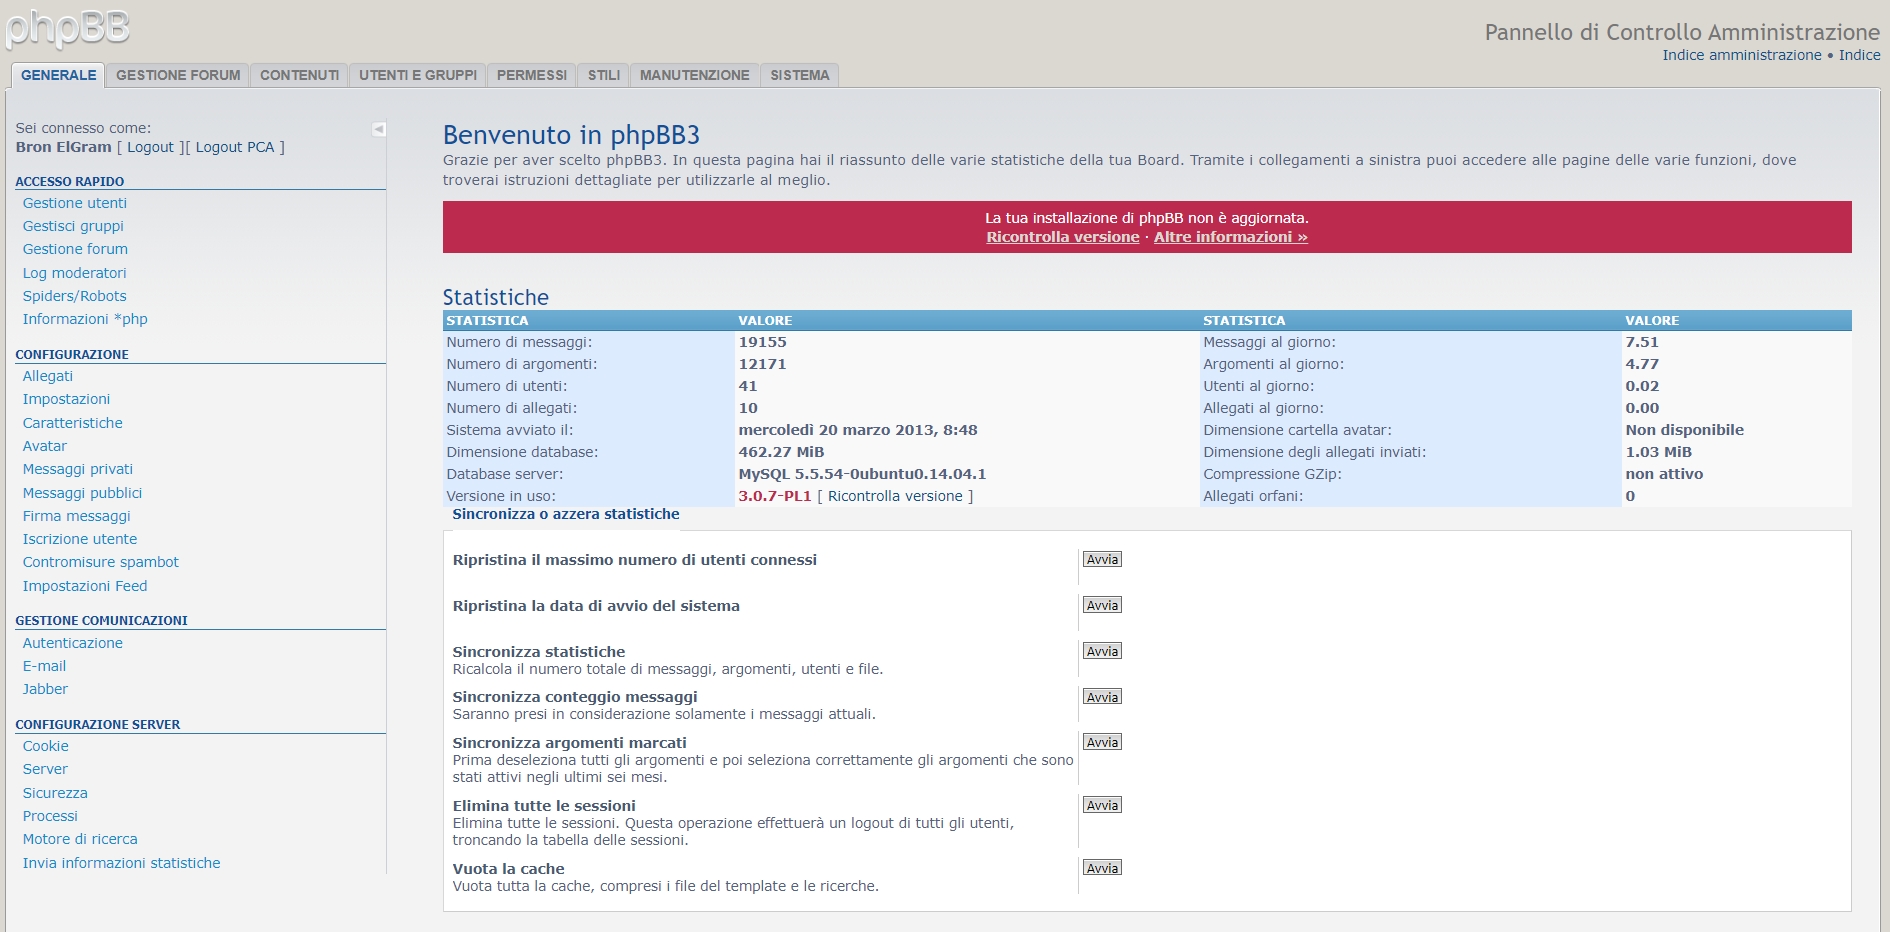This screenshot has height=932, width=1890.
Task: Open Iscrizione utente settings
Action: [x=80, y=539]
